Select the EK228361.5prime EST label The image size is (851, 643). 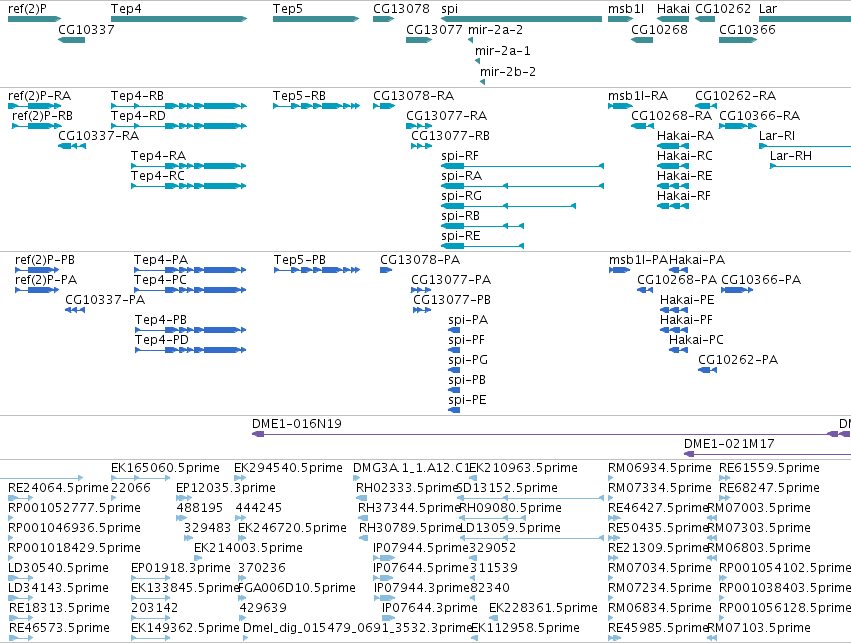[543, 608]
